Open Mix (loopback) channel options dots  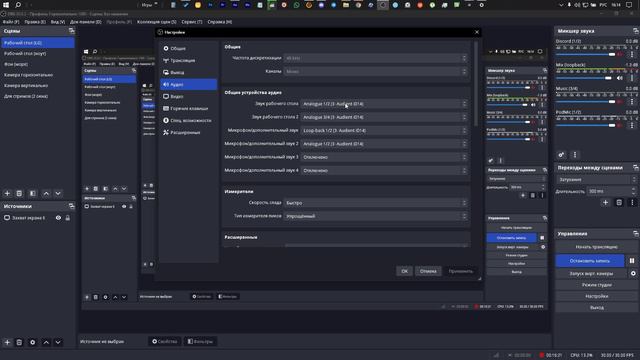[x=632, y=78]
